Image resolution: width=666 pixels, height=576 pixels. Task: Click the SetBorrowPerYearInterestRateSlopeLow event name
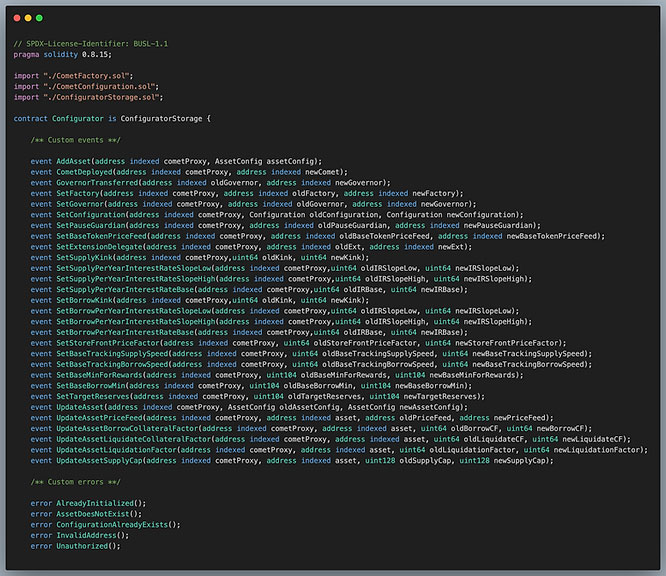tap(133, 311)
